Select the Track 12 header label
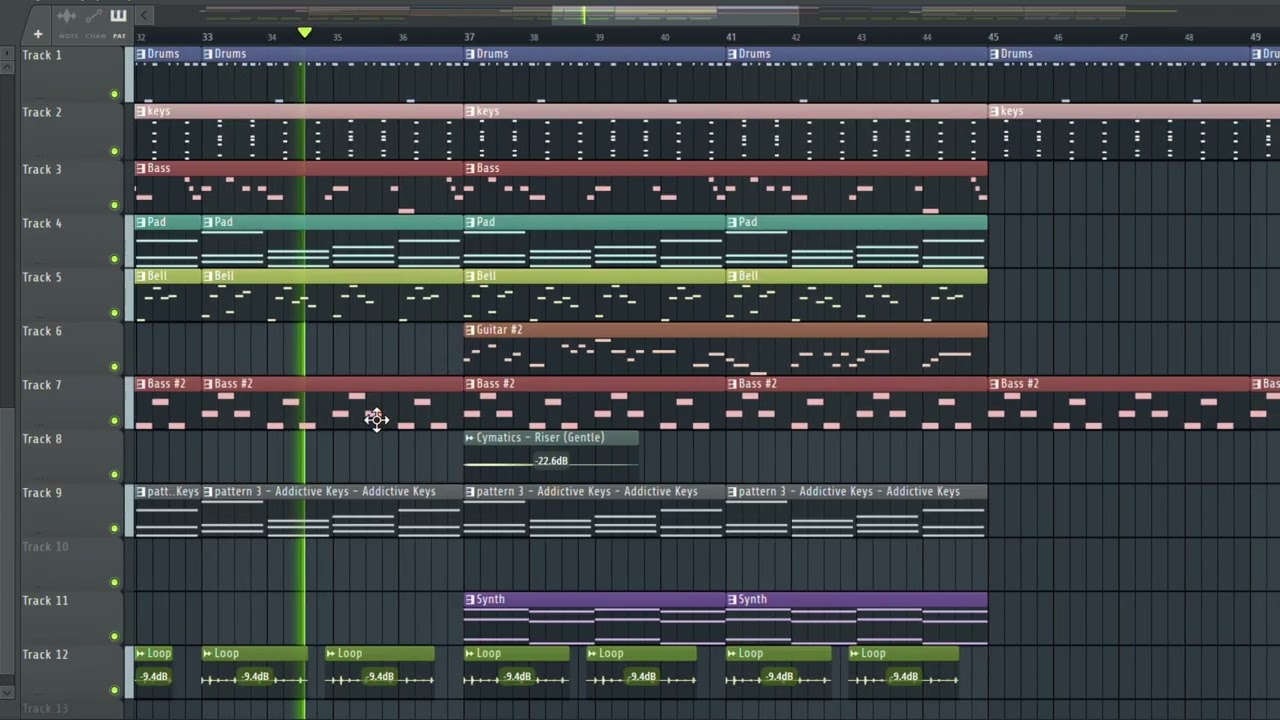1280x720 pixels. point(45,655)
